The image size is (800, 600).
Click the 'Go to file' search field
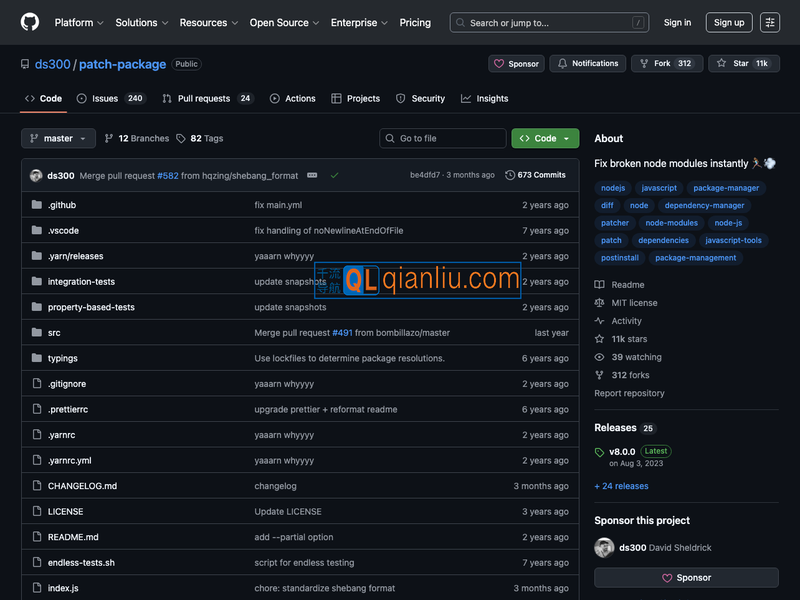pos(443,139)
